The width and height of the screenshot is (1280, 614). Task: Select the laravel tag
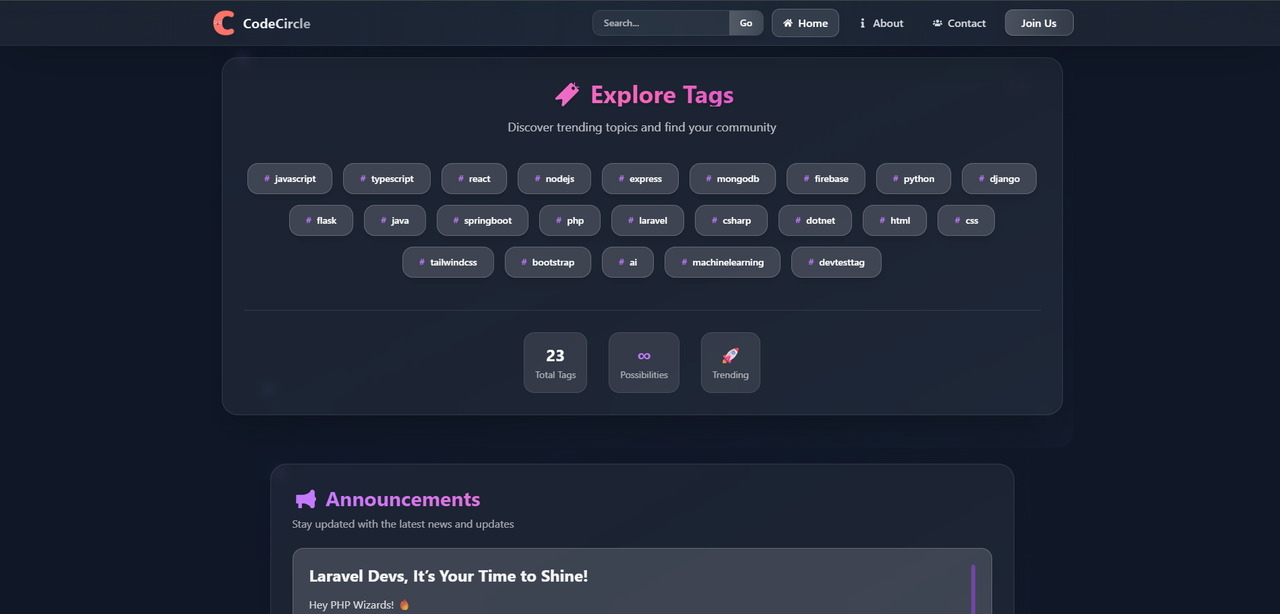(x=647, y=221)
